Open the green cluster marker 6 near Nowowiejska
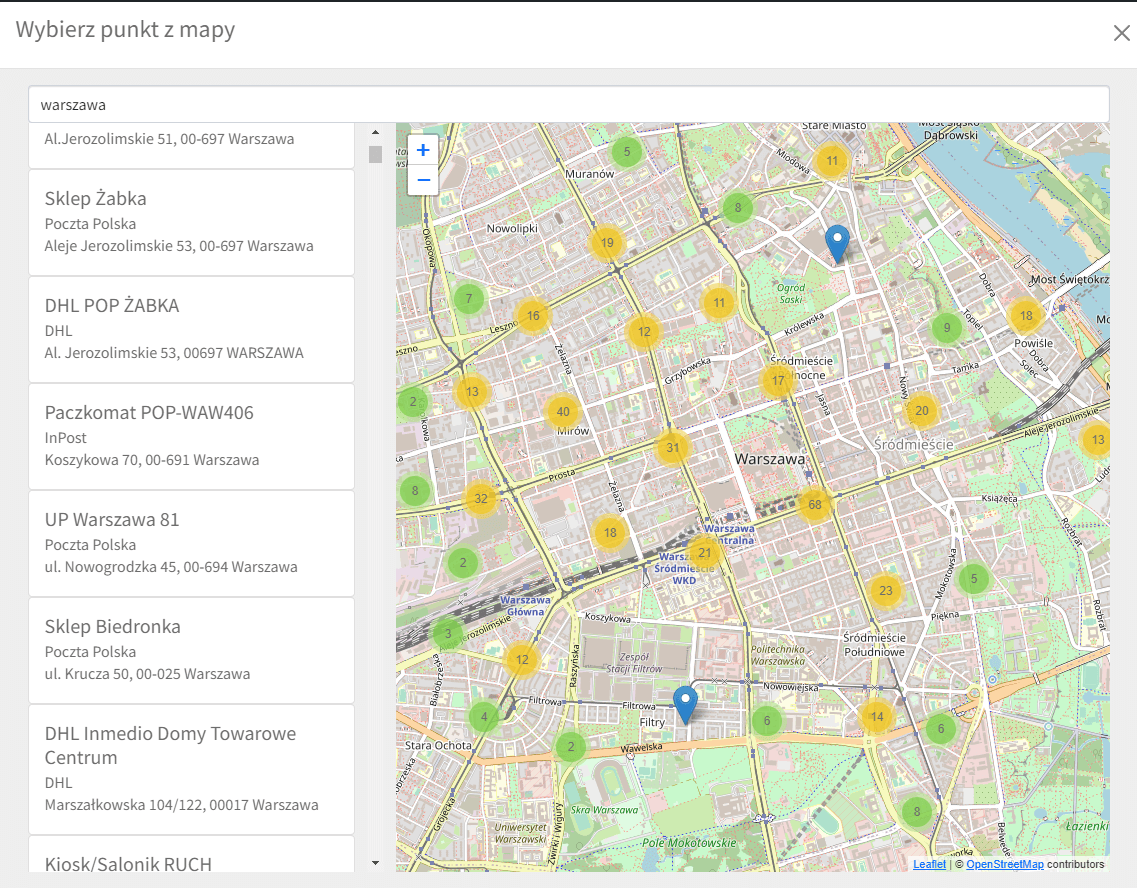The width and height of the screenshot is (1137, 888). click(766, 721)
